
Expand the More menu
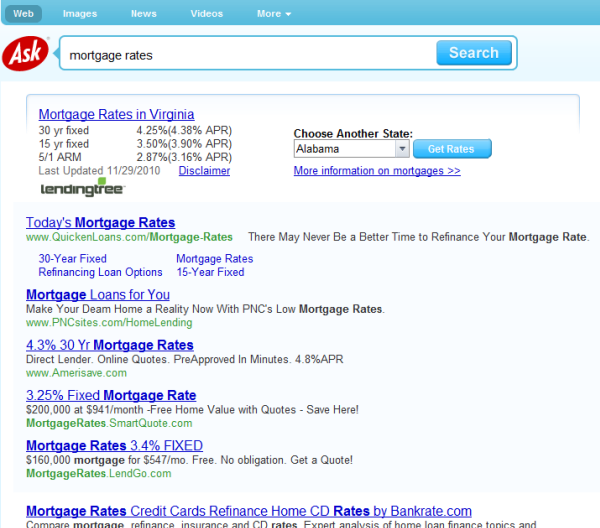[274, 14]
